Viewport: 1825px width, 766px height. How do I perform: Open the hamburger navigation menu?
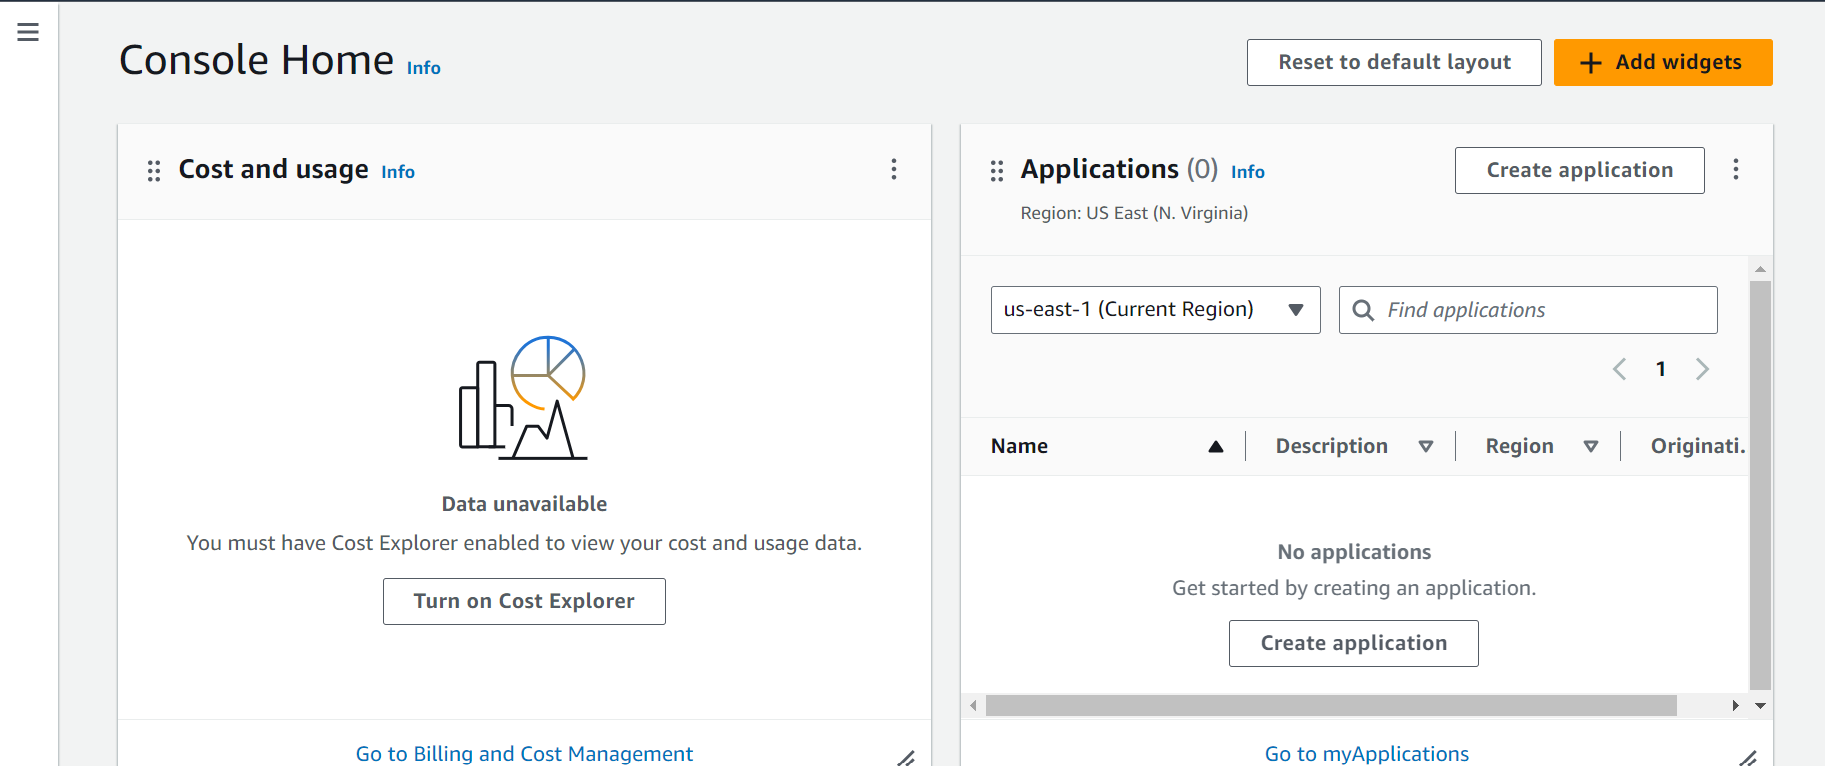28,33
